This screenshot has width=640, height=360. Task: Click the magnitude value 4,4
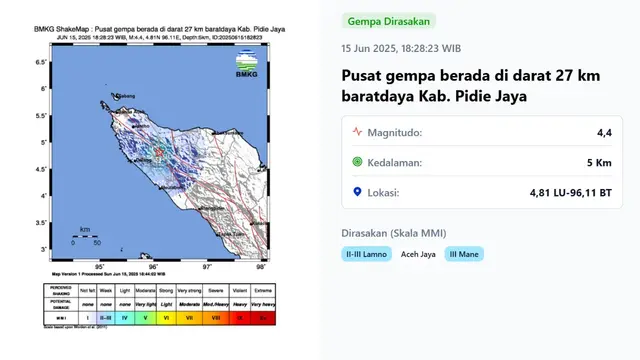pos(604,133)
